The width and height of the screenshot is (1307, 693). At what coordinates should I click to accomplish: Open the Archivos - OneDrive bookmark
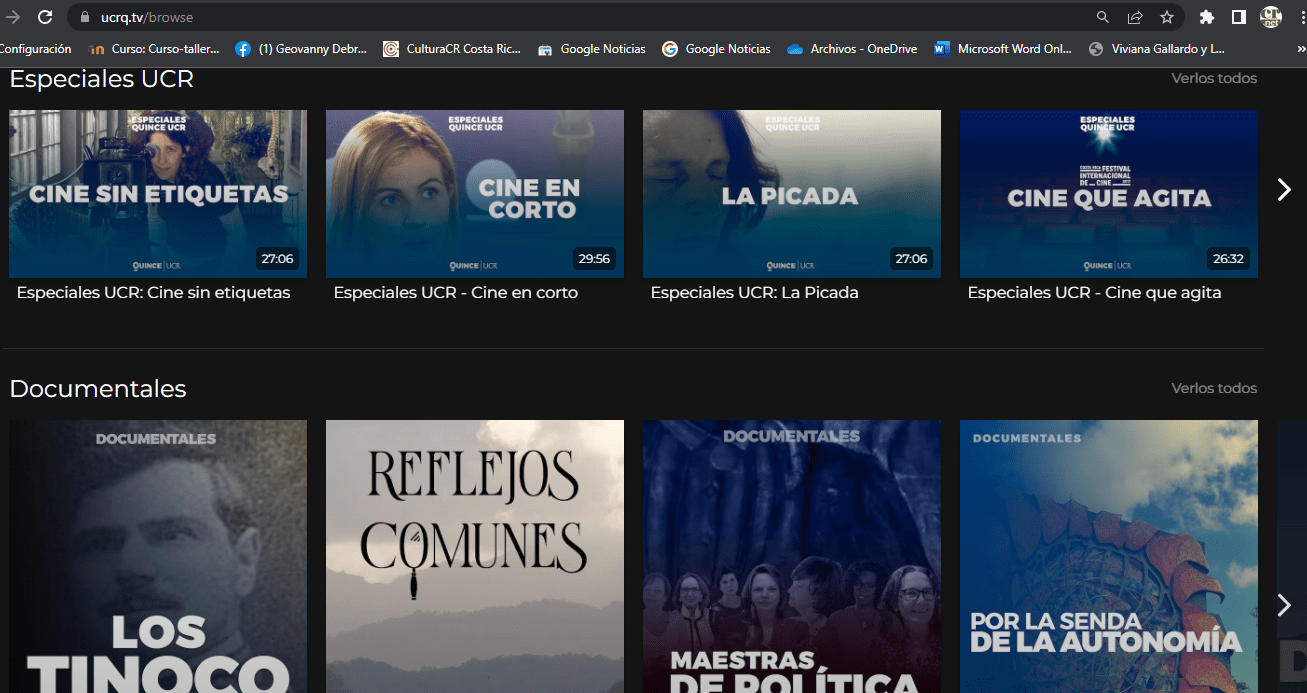click(x=852, y=49)
